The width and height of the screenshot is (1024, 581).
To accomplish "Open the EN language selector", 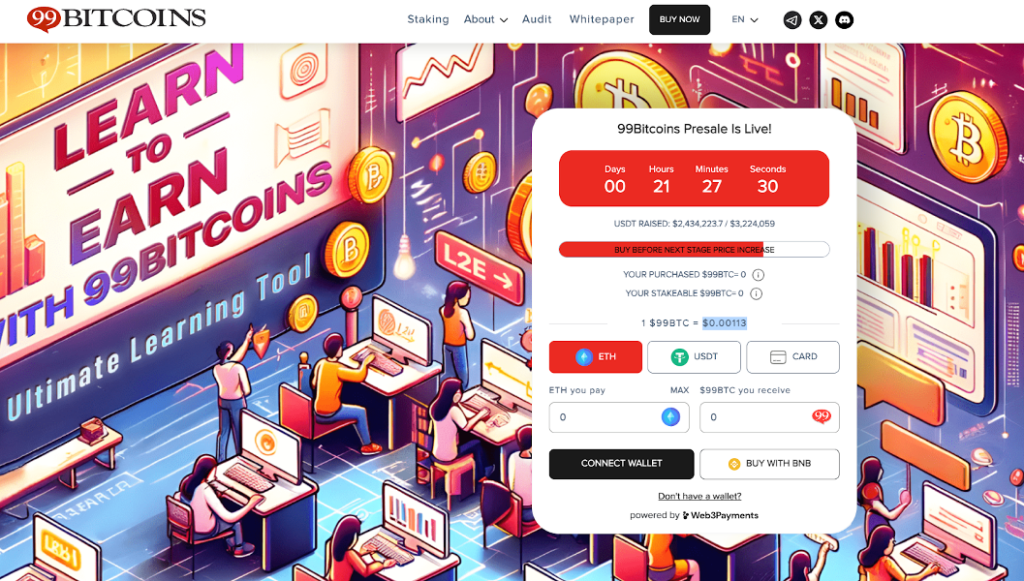I will click(744, 20).
